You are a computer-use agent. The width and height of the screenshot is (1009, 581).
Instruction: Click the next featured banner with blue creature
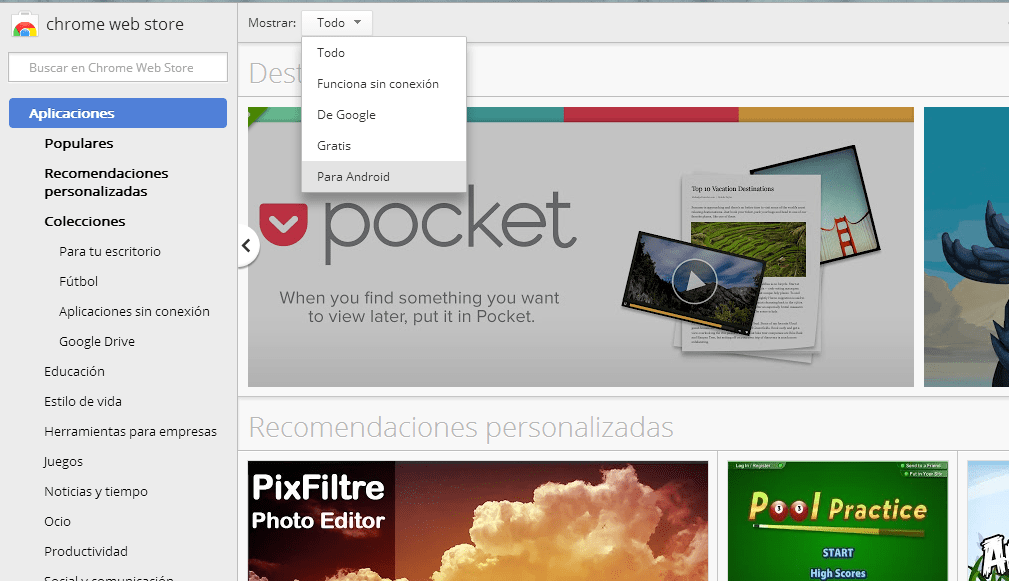tap(967, 247)
